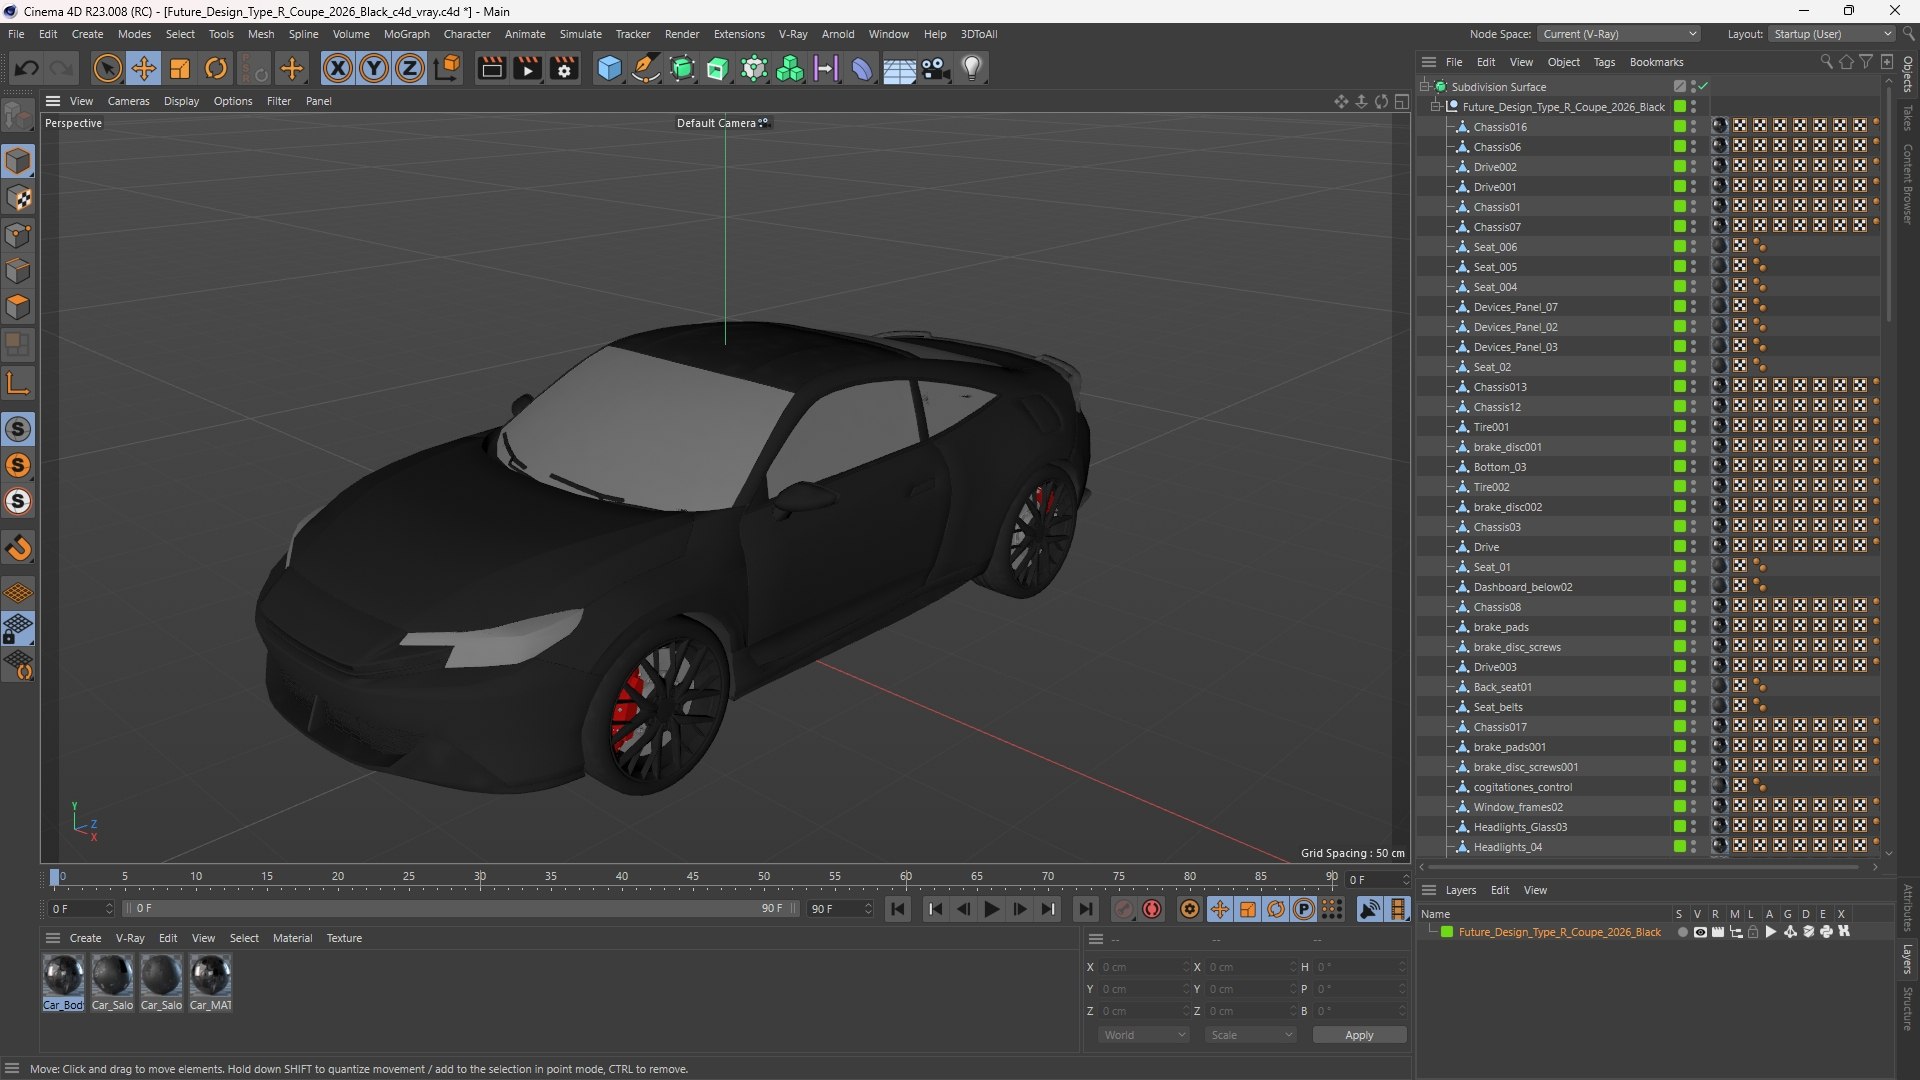Click Render View clapperboard icon
The width and height of the screenshot is (1920, 1080).
coord(491,68)
